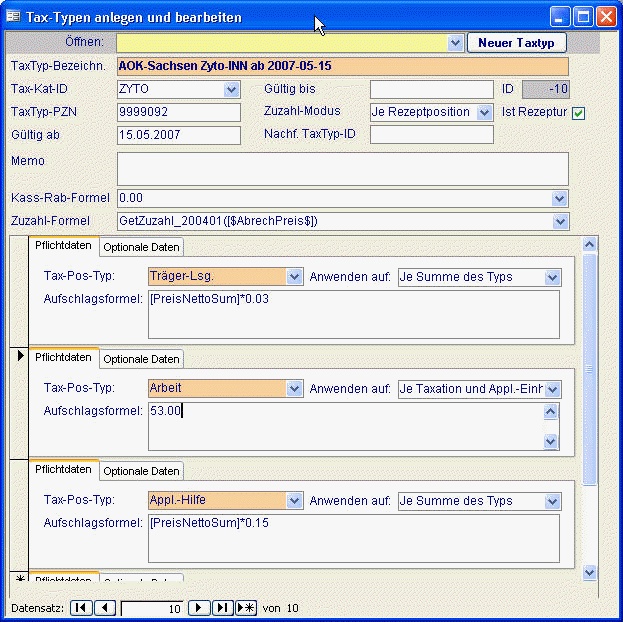
Task: Click the new-row asterisk record selector
Action: (x=19, y=578)
